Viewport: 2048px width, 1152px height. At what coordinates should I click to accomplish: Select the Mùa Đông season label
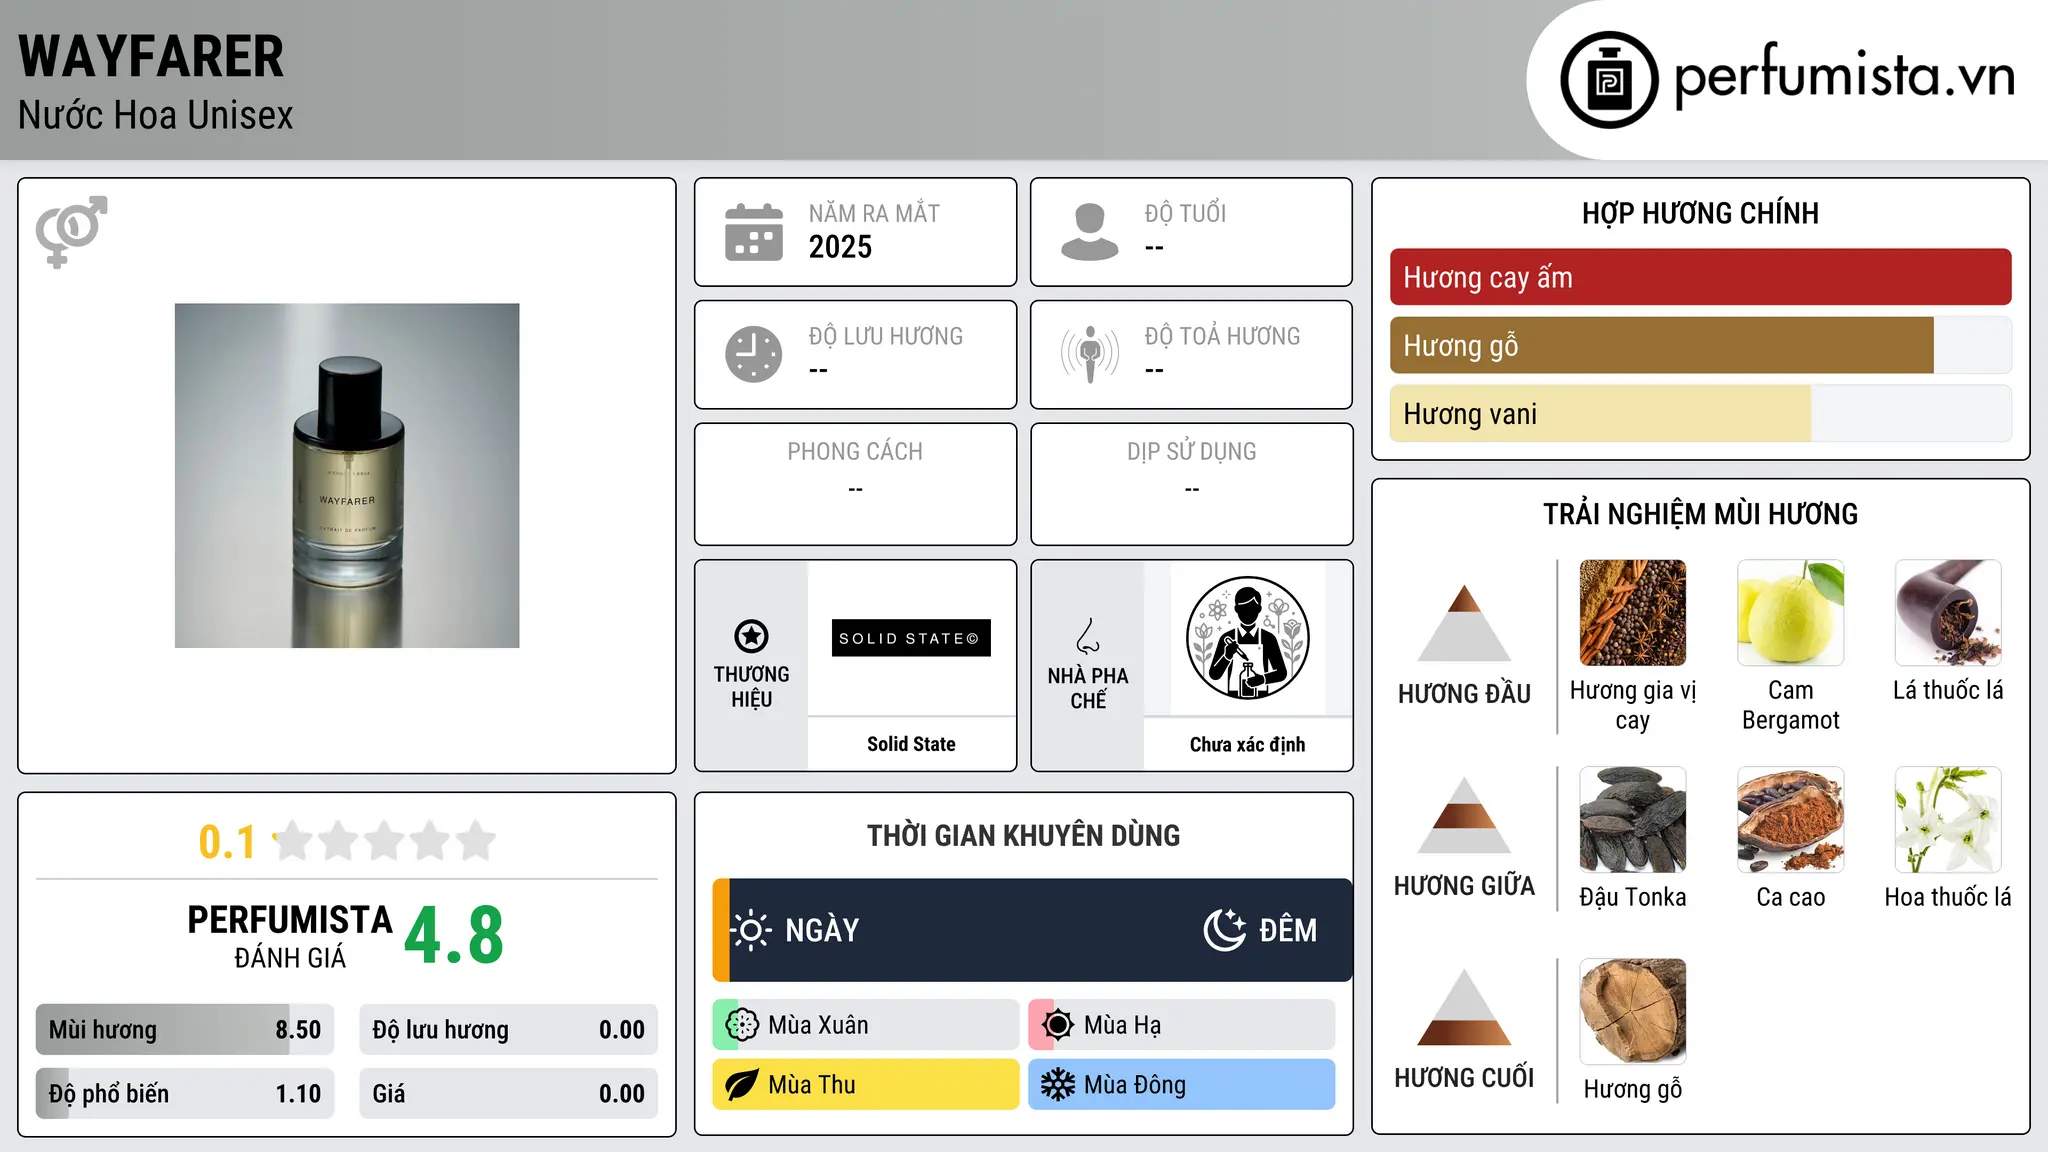click(x=1135, y=1085)
